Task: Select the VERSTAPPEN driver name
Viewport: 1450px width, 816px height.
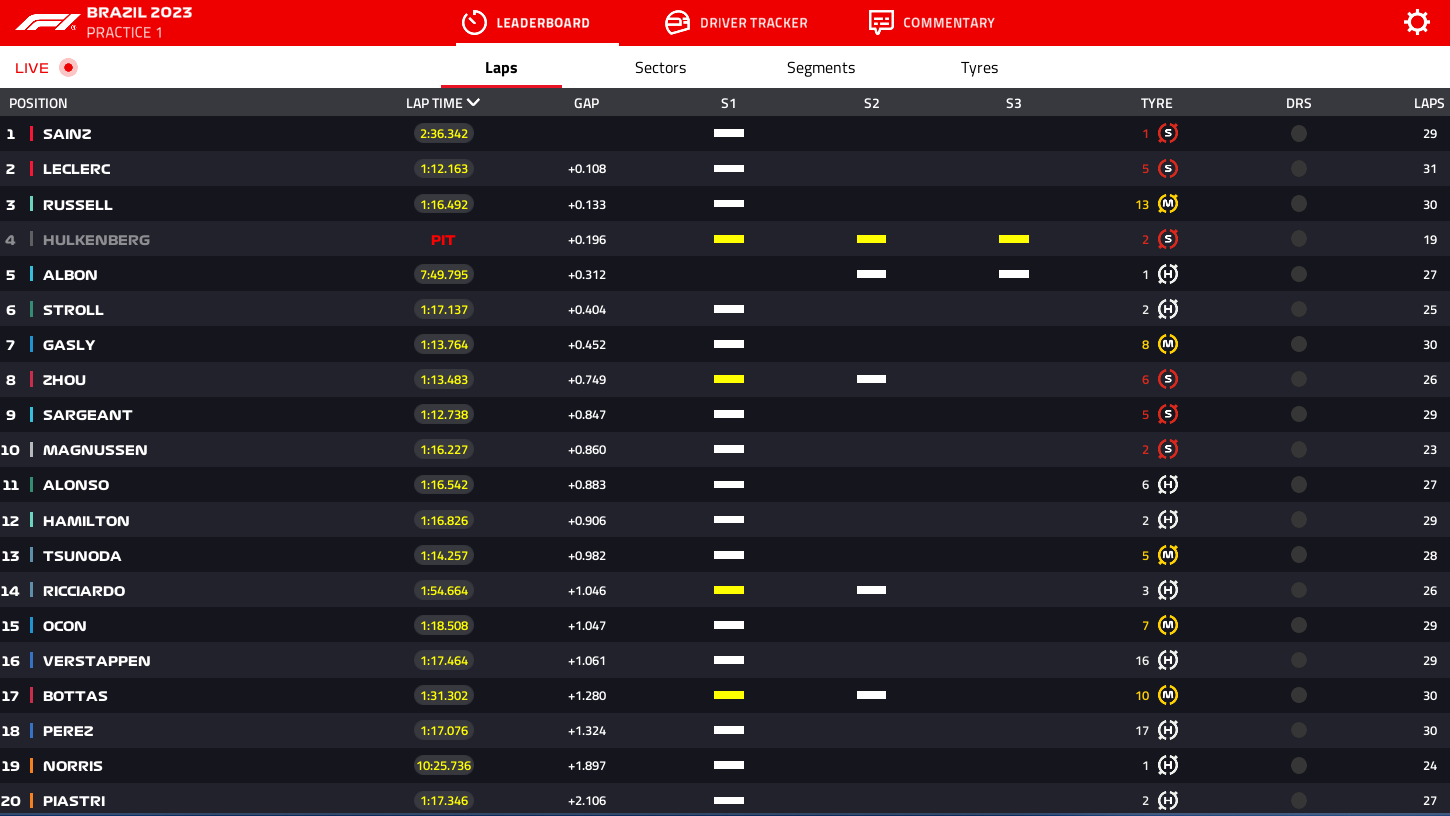Action: 96,660
